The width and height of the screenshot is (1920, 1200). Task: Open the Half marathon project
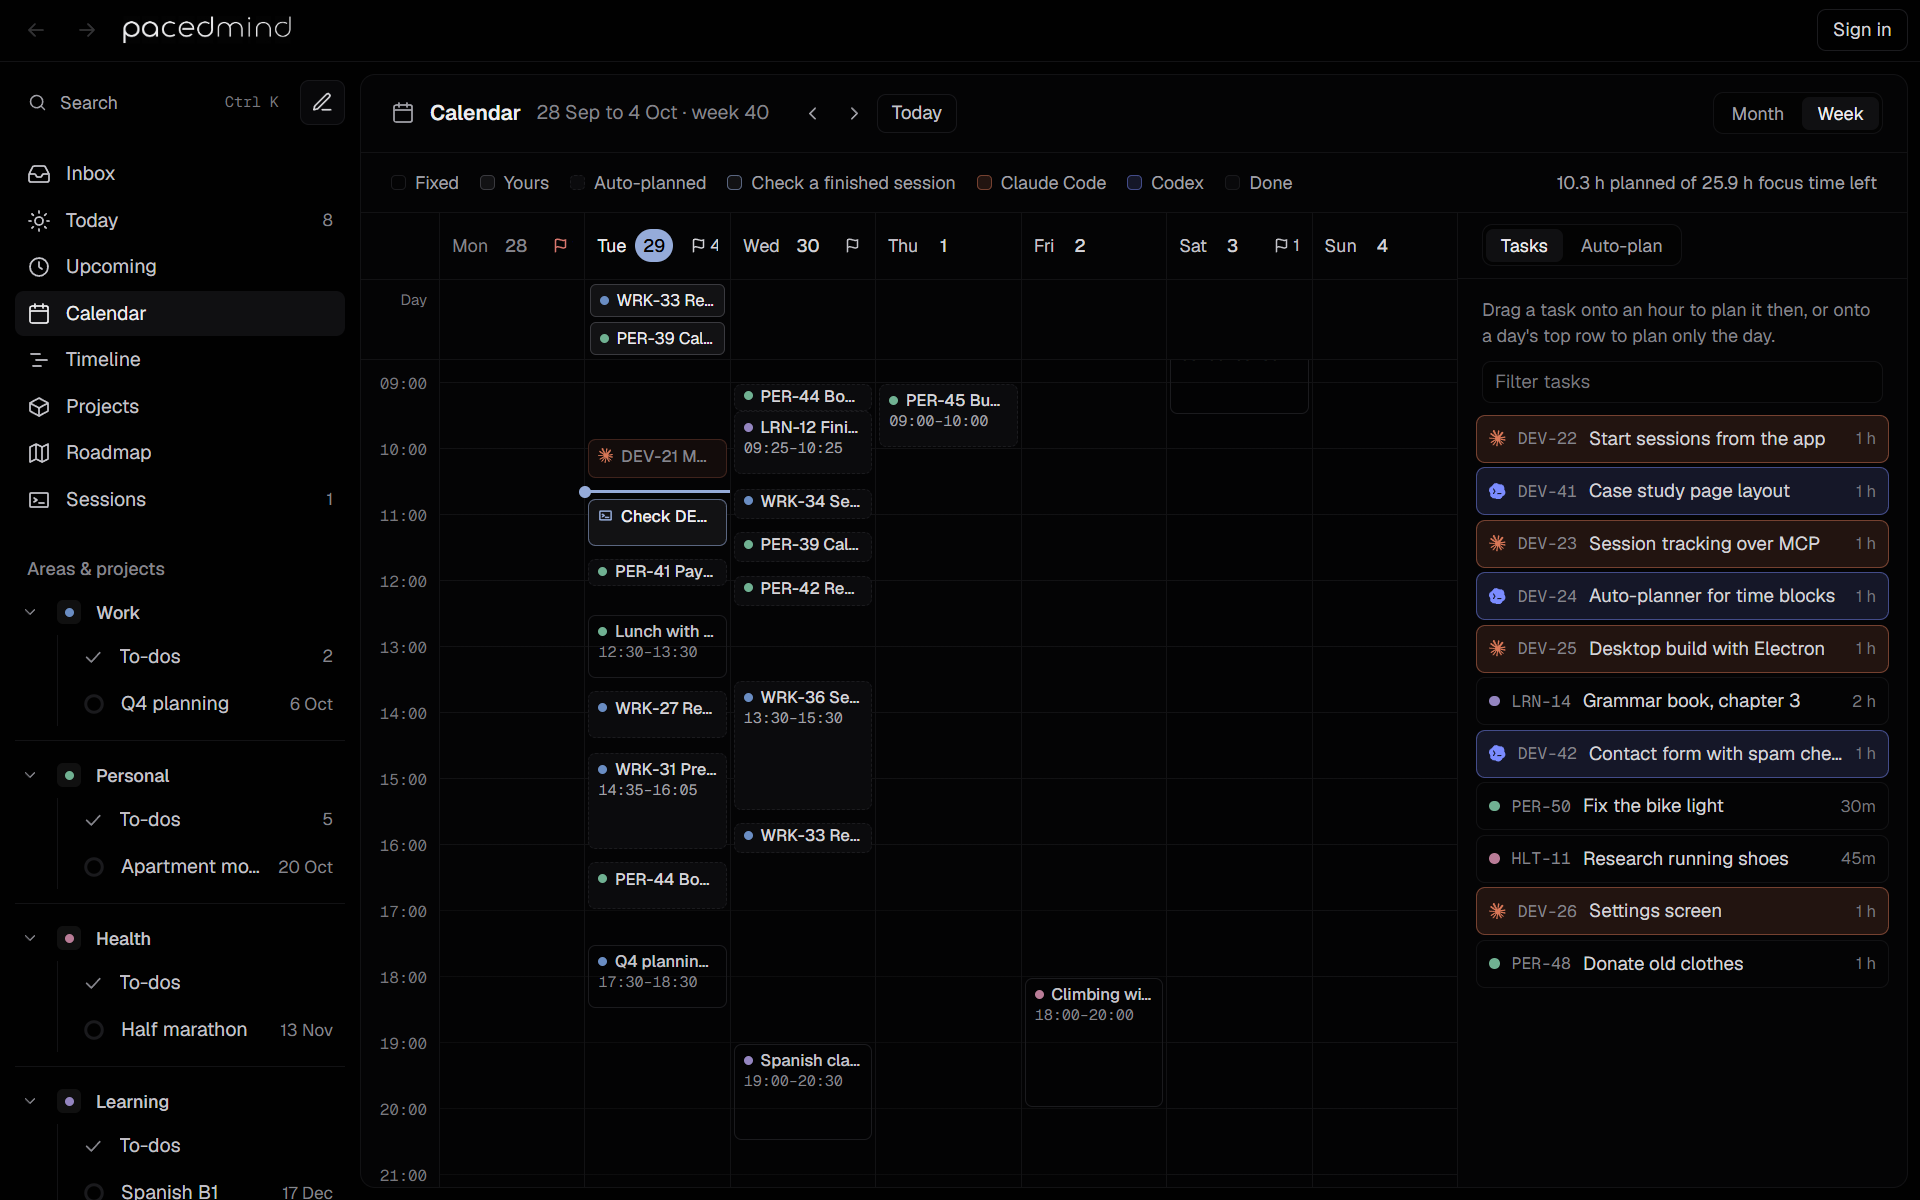pyautogui.click(x=200, y=1030)
